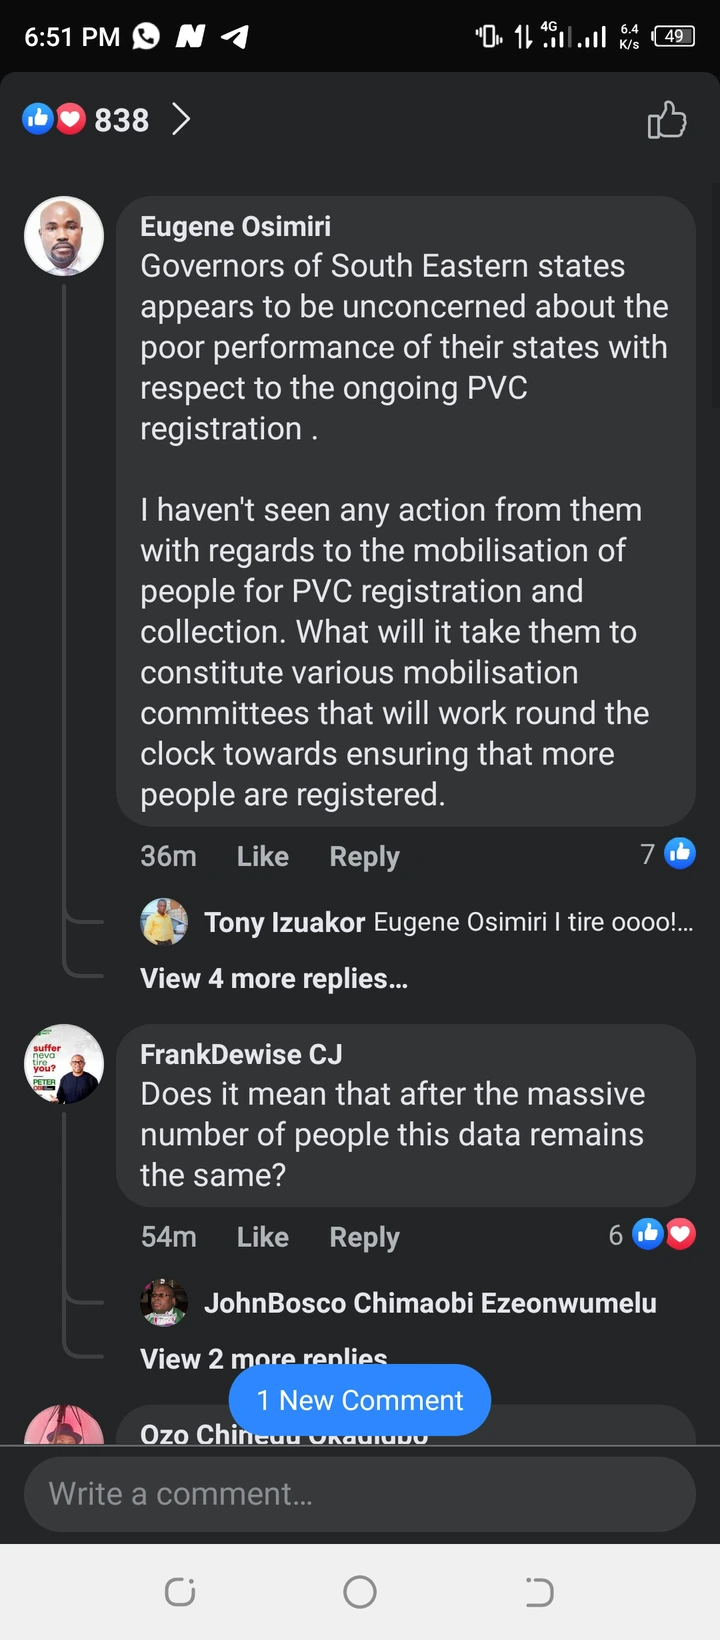
Task: Reply to FrankDewise CJ's comment
Action: click(364, 1237)
